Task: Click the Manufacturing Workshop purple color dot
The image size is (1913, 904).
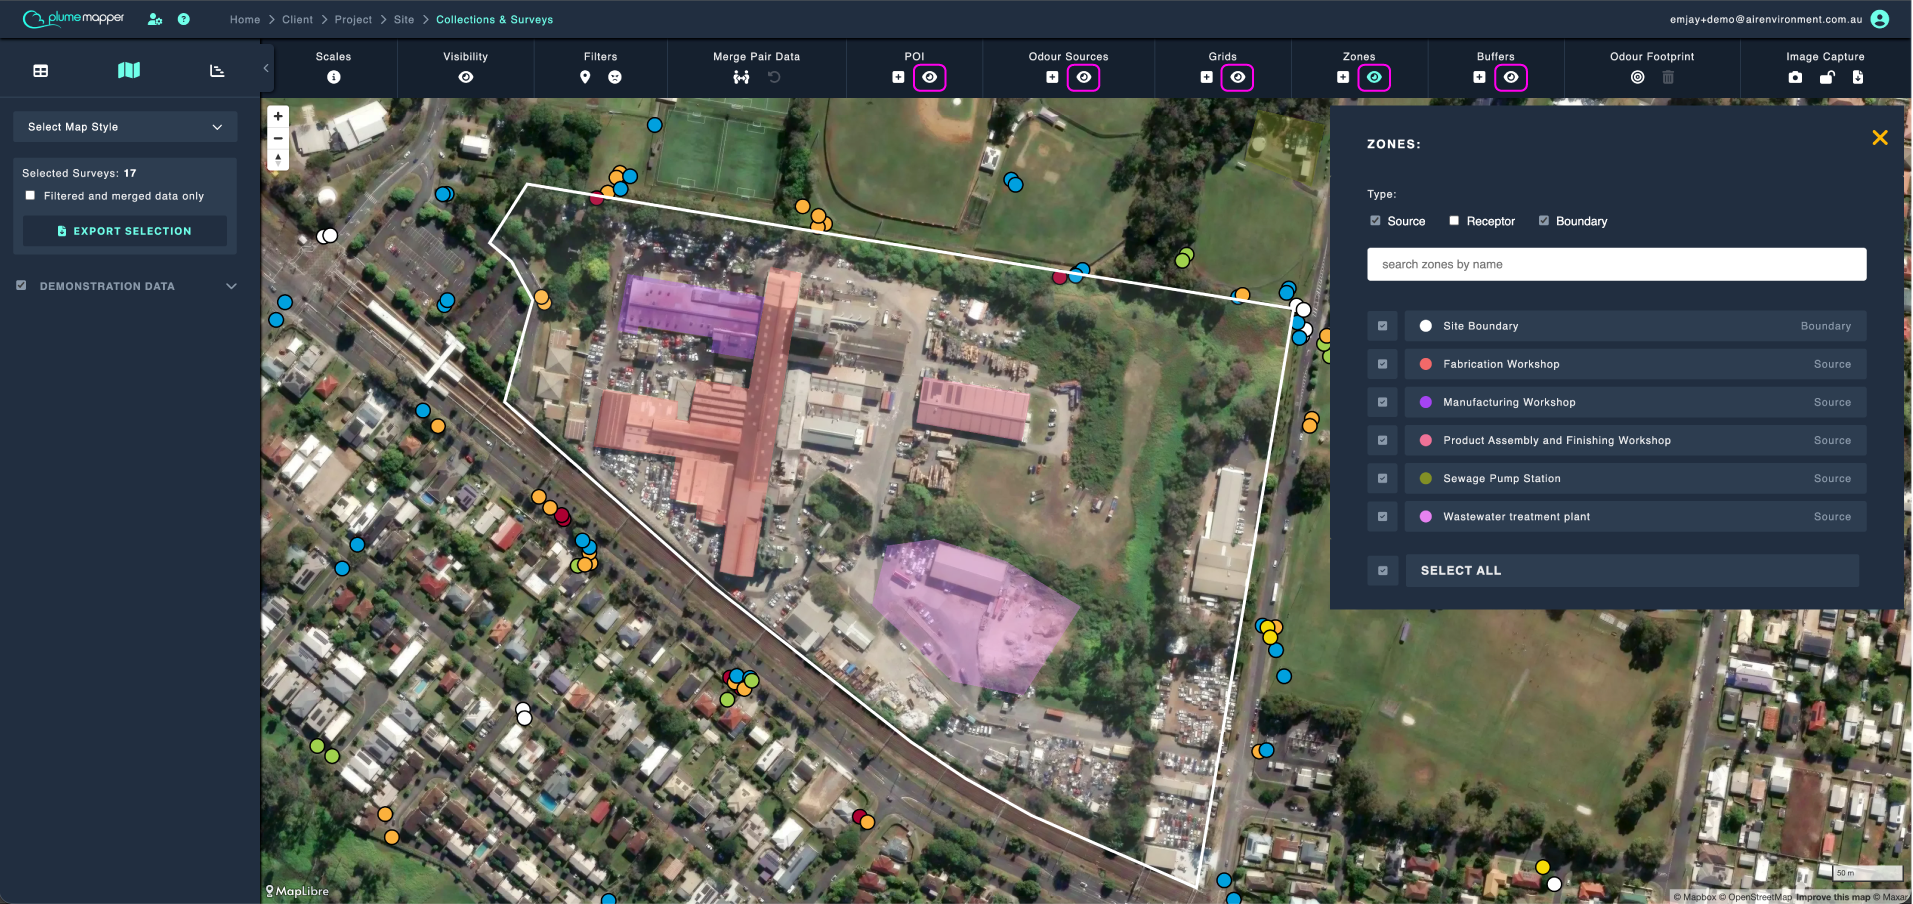Action: (x=1426, y=402)
